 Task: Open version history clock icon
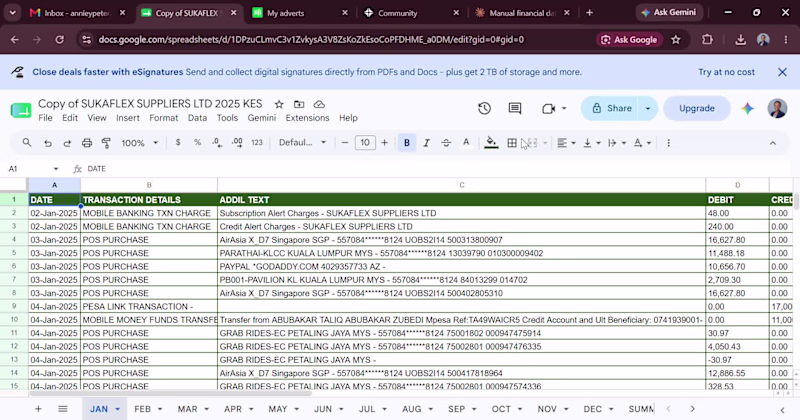[484, 108]
